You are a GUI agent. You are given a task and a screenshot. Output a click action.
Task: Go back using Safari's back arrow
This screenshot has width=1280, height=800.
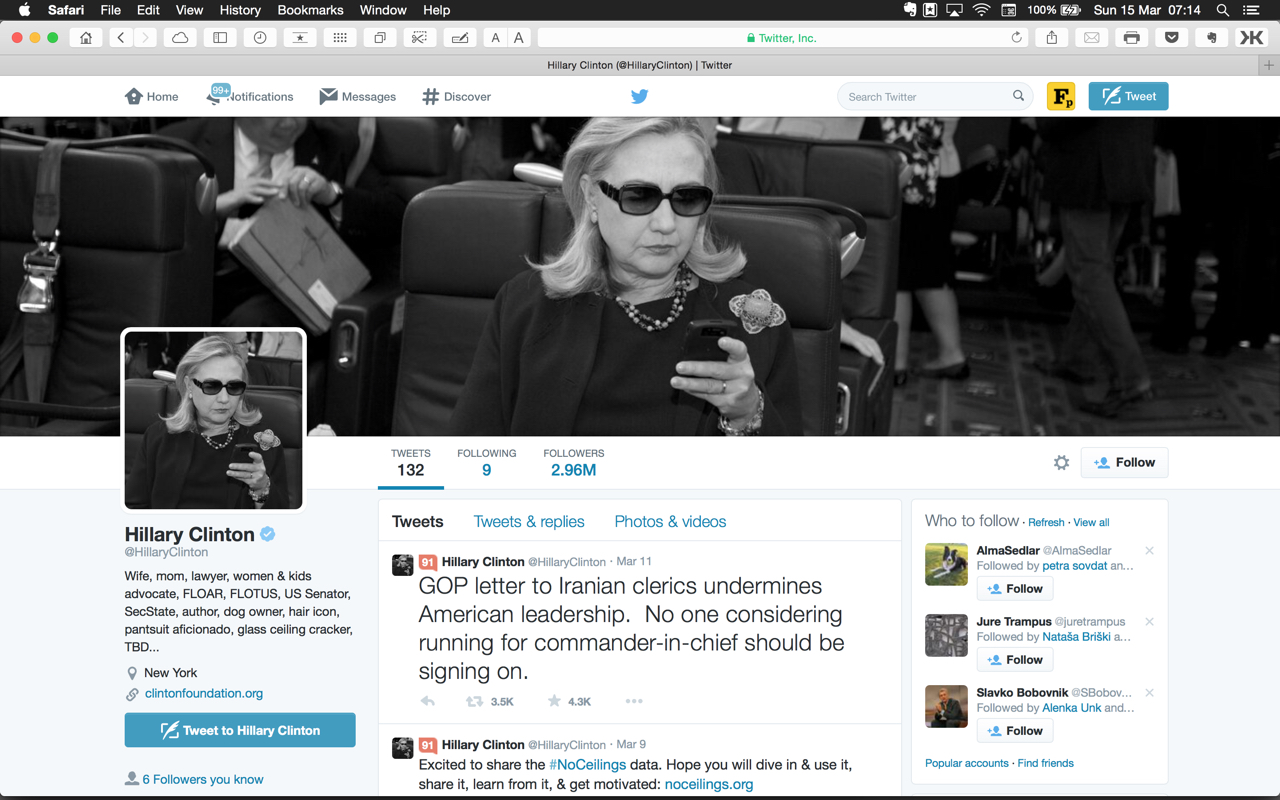(120, 38)
